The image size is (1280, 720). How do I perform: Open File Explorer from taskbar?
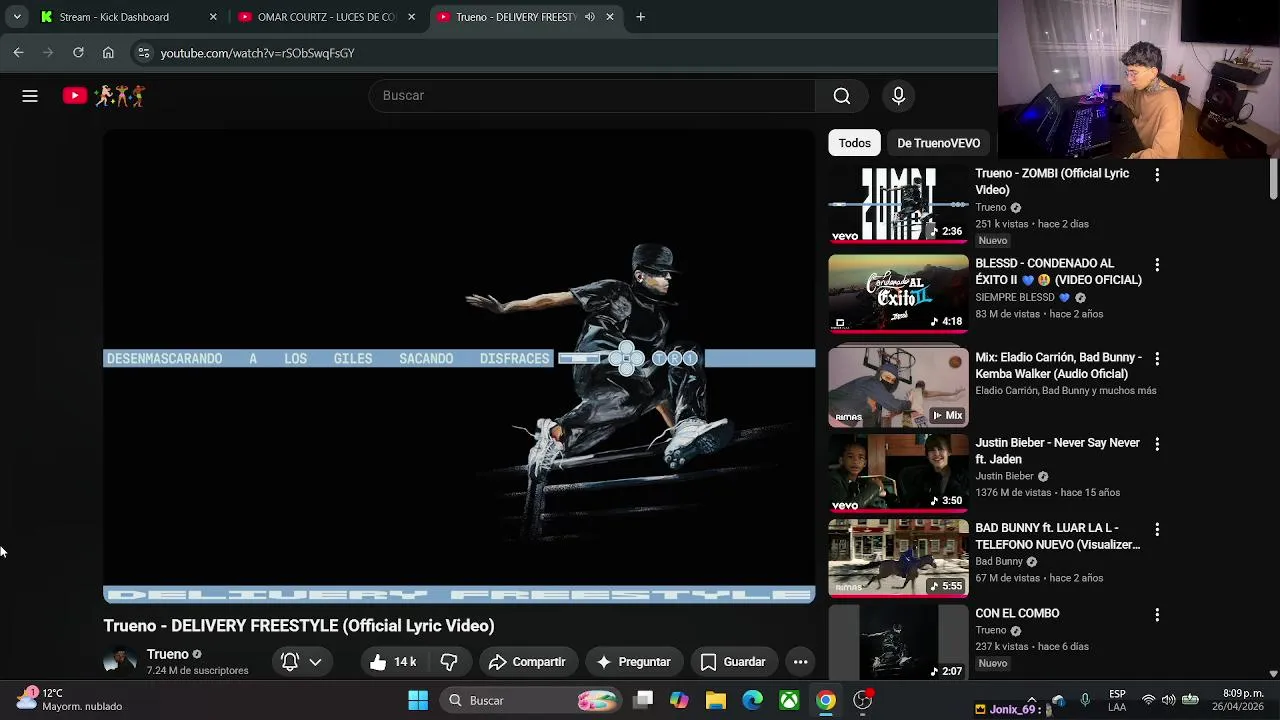pos(716,700)
